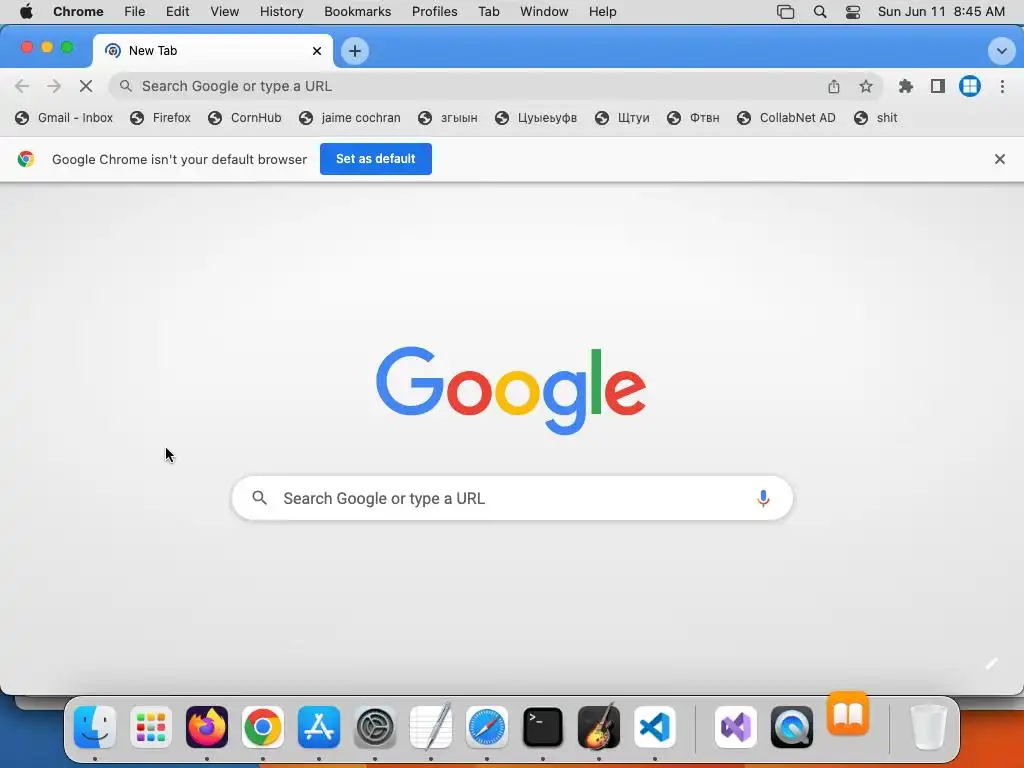Go forward using the forward arrow
This screenshot has height=768, width=1024.
click(x=54, y=86)
